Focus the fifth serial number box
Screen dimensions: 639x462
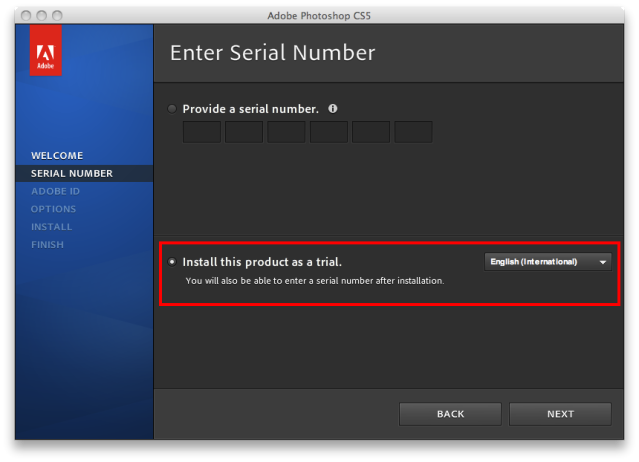click(x=371, y=132)
